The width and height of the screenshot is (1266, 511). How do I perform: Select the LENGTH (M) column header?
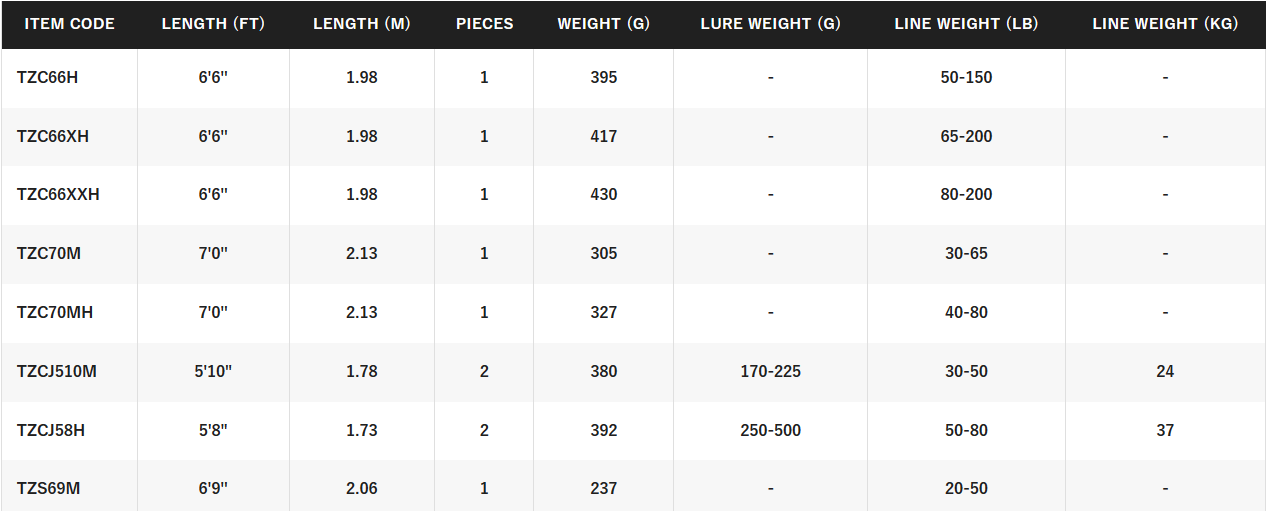click(x=362, y=24)
